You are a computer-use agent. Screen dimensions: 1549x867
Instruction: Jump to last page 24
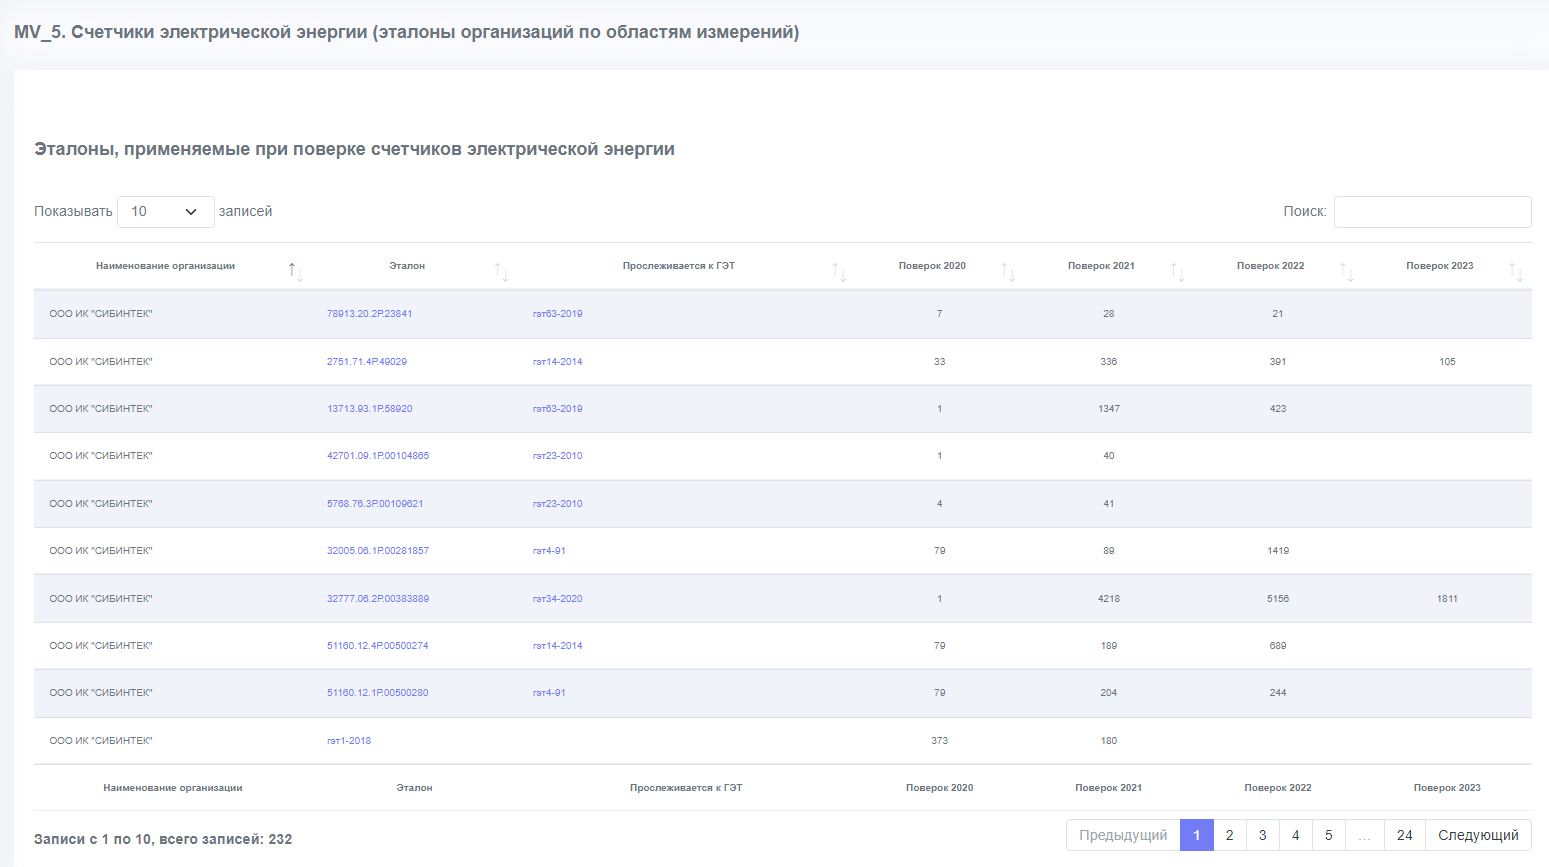click(x=1404, y=835)
